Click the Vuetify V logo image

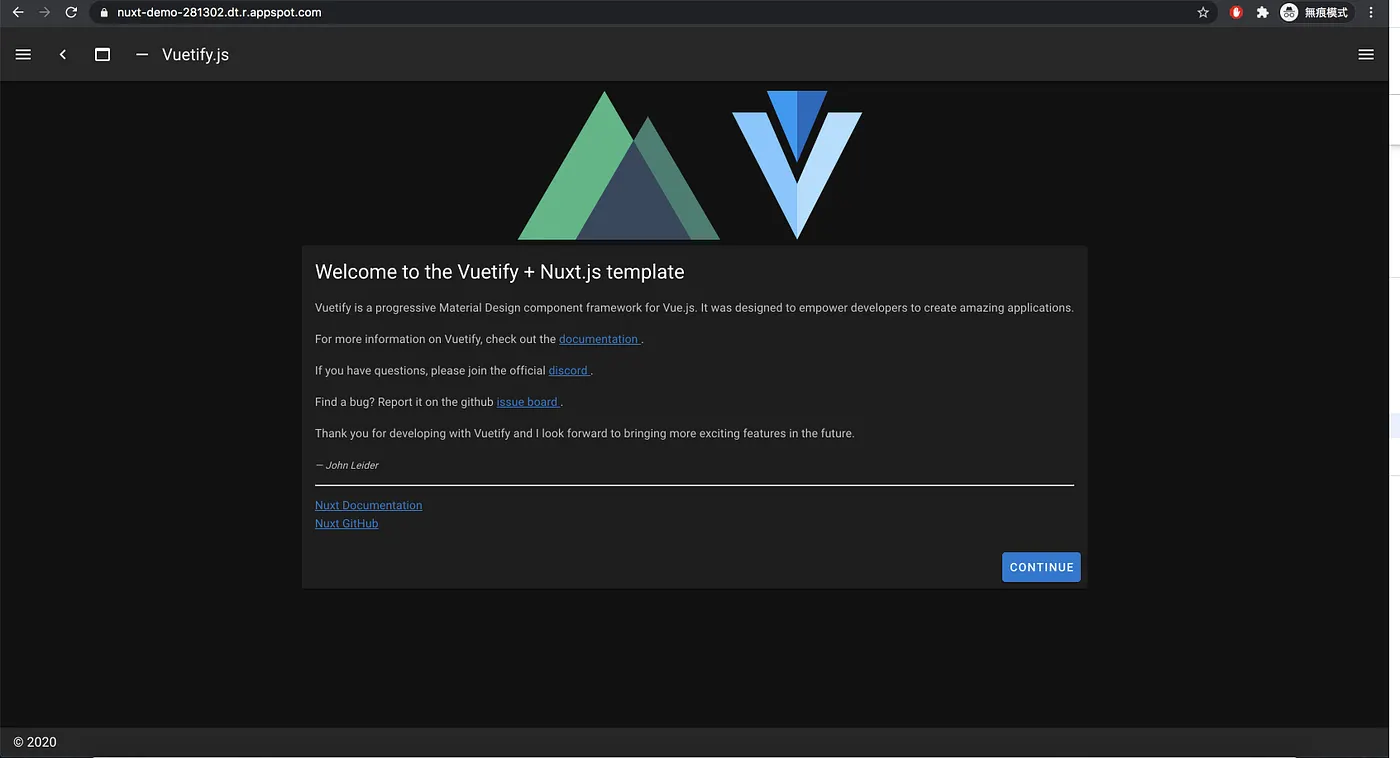(x=797, y=165)
